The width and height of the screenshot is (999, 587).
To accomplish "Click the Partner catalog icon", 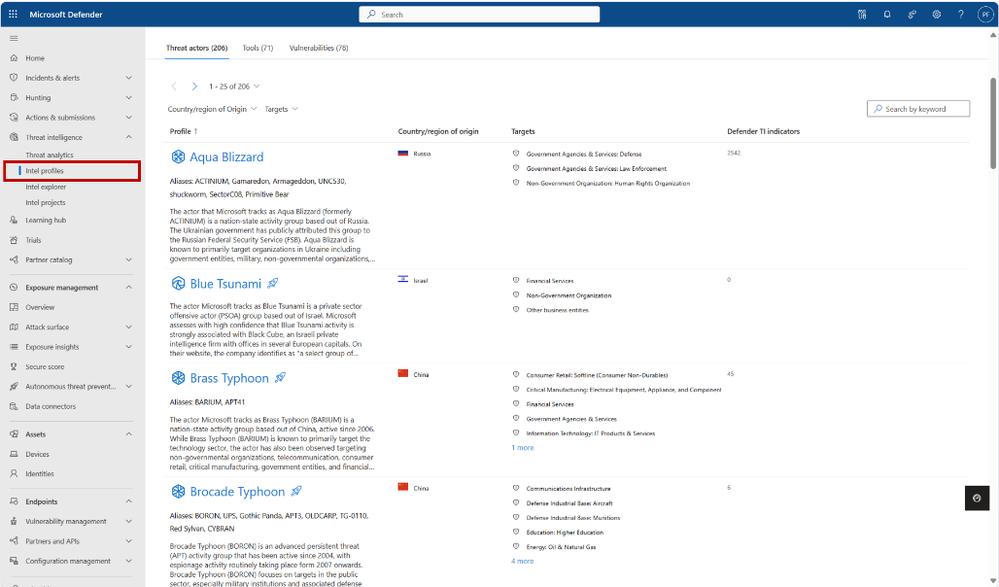I will point(14,260).
